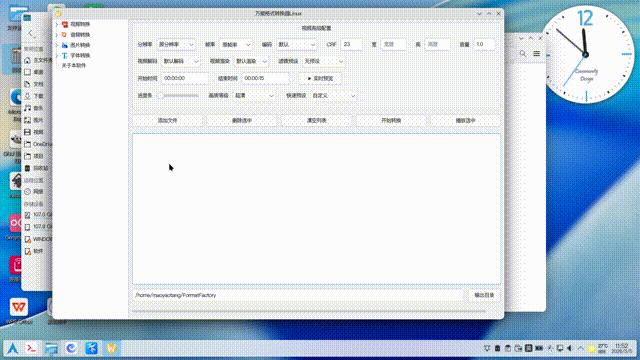Viewport: 640px width, 360px height.
Task: Click the pictures icon in file manager sidebar
Action: [x=28, y=120]
